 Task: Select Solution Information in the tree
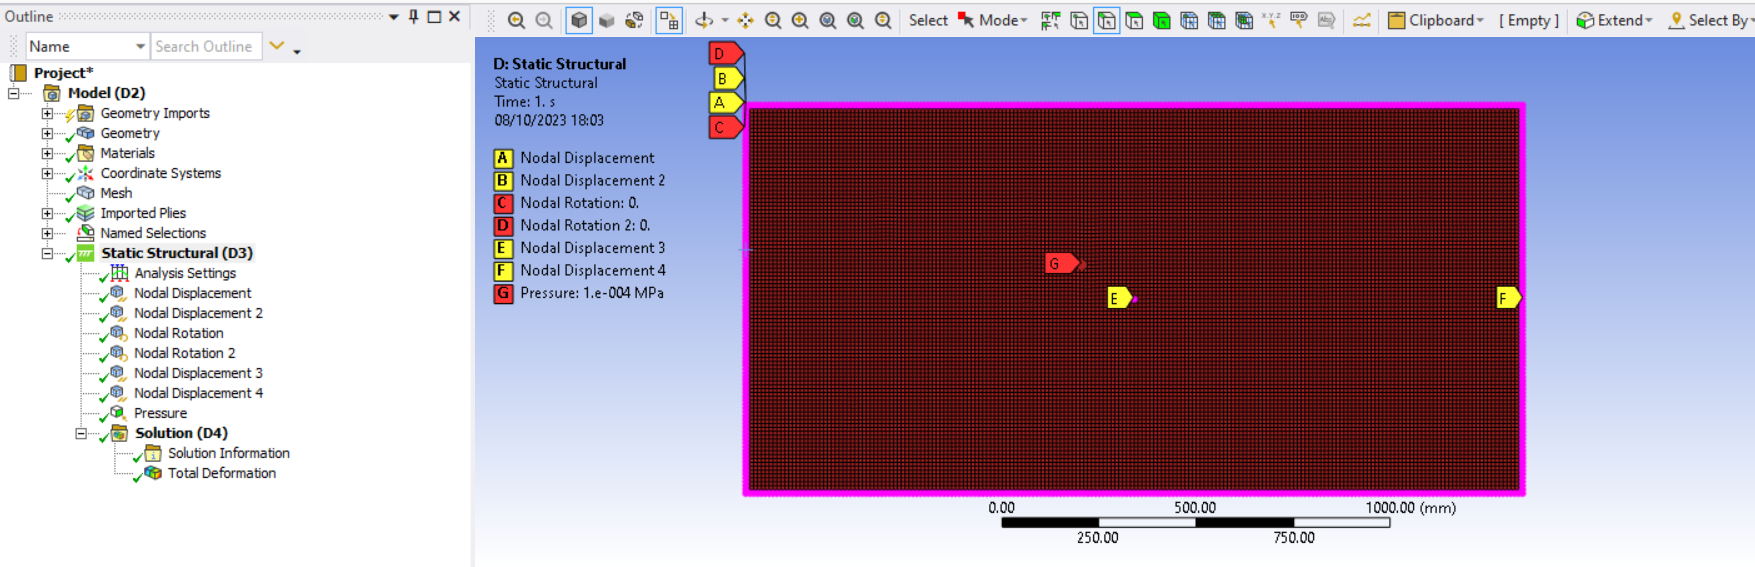228,453
